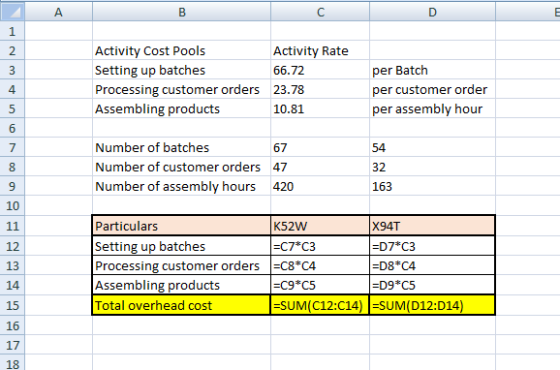Select formula cell =C7*C3
560x370 pixels.
(320, 246)
